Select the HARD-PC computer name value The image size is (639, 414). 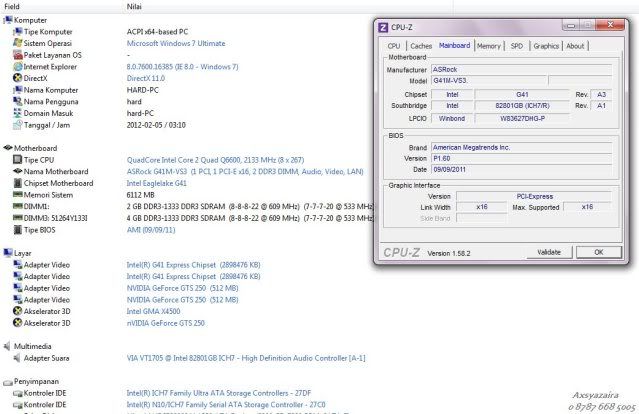click(143, 90)
